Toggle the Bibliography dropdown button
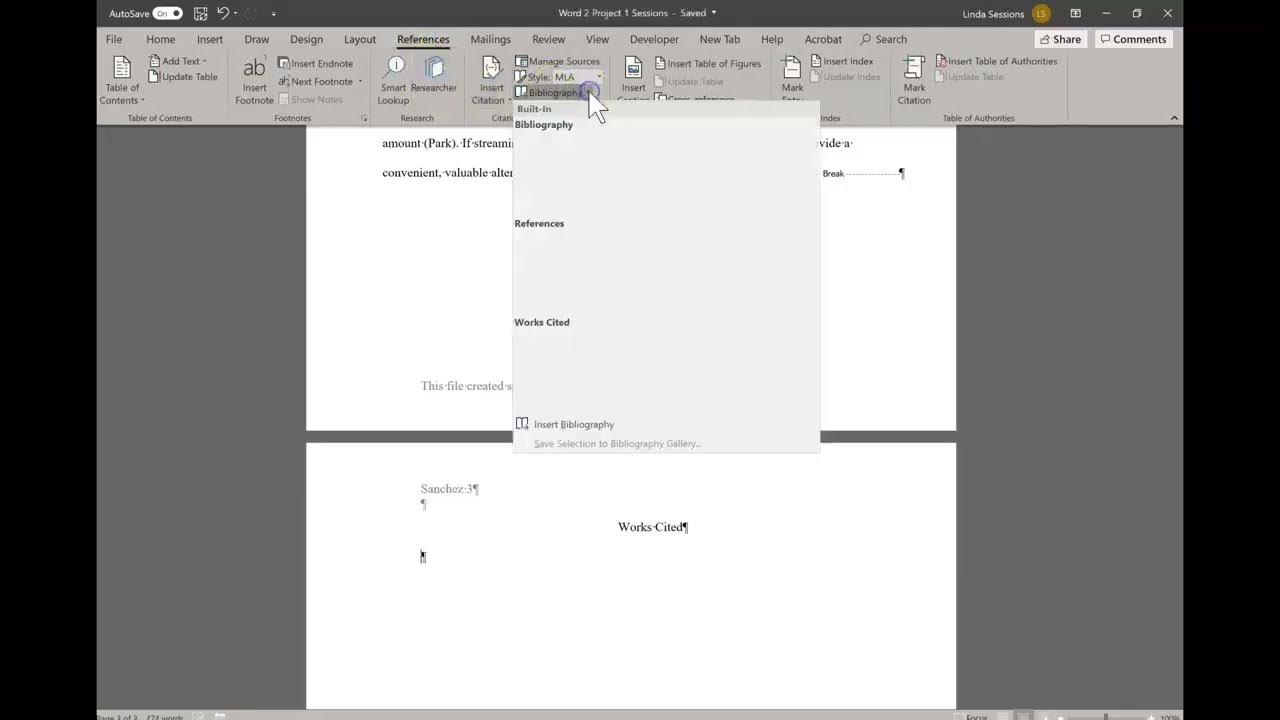This screenshot has width=1280, height=720. click(556, 92)
